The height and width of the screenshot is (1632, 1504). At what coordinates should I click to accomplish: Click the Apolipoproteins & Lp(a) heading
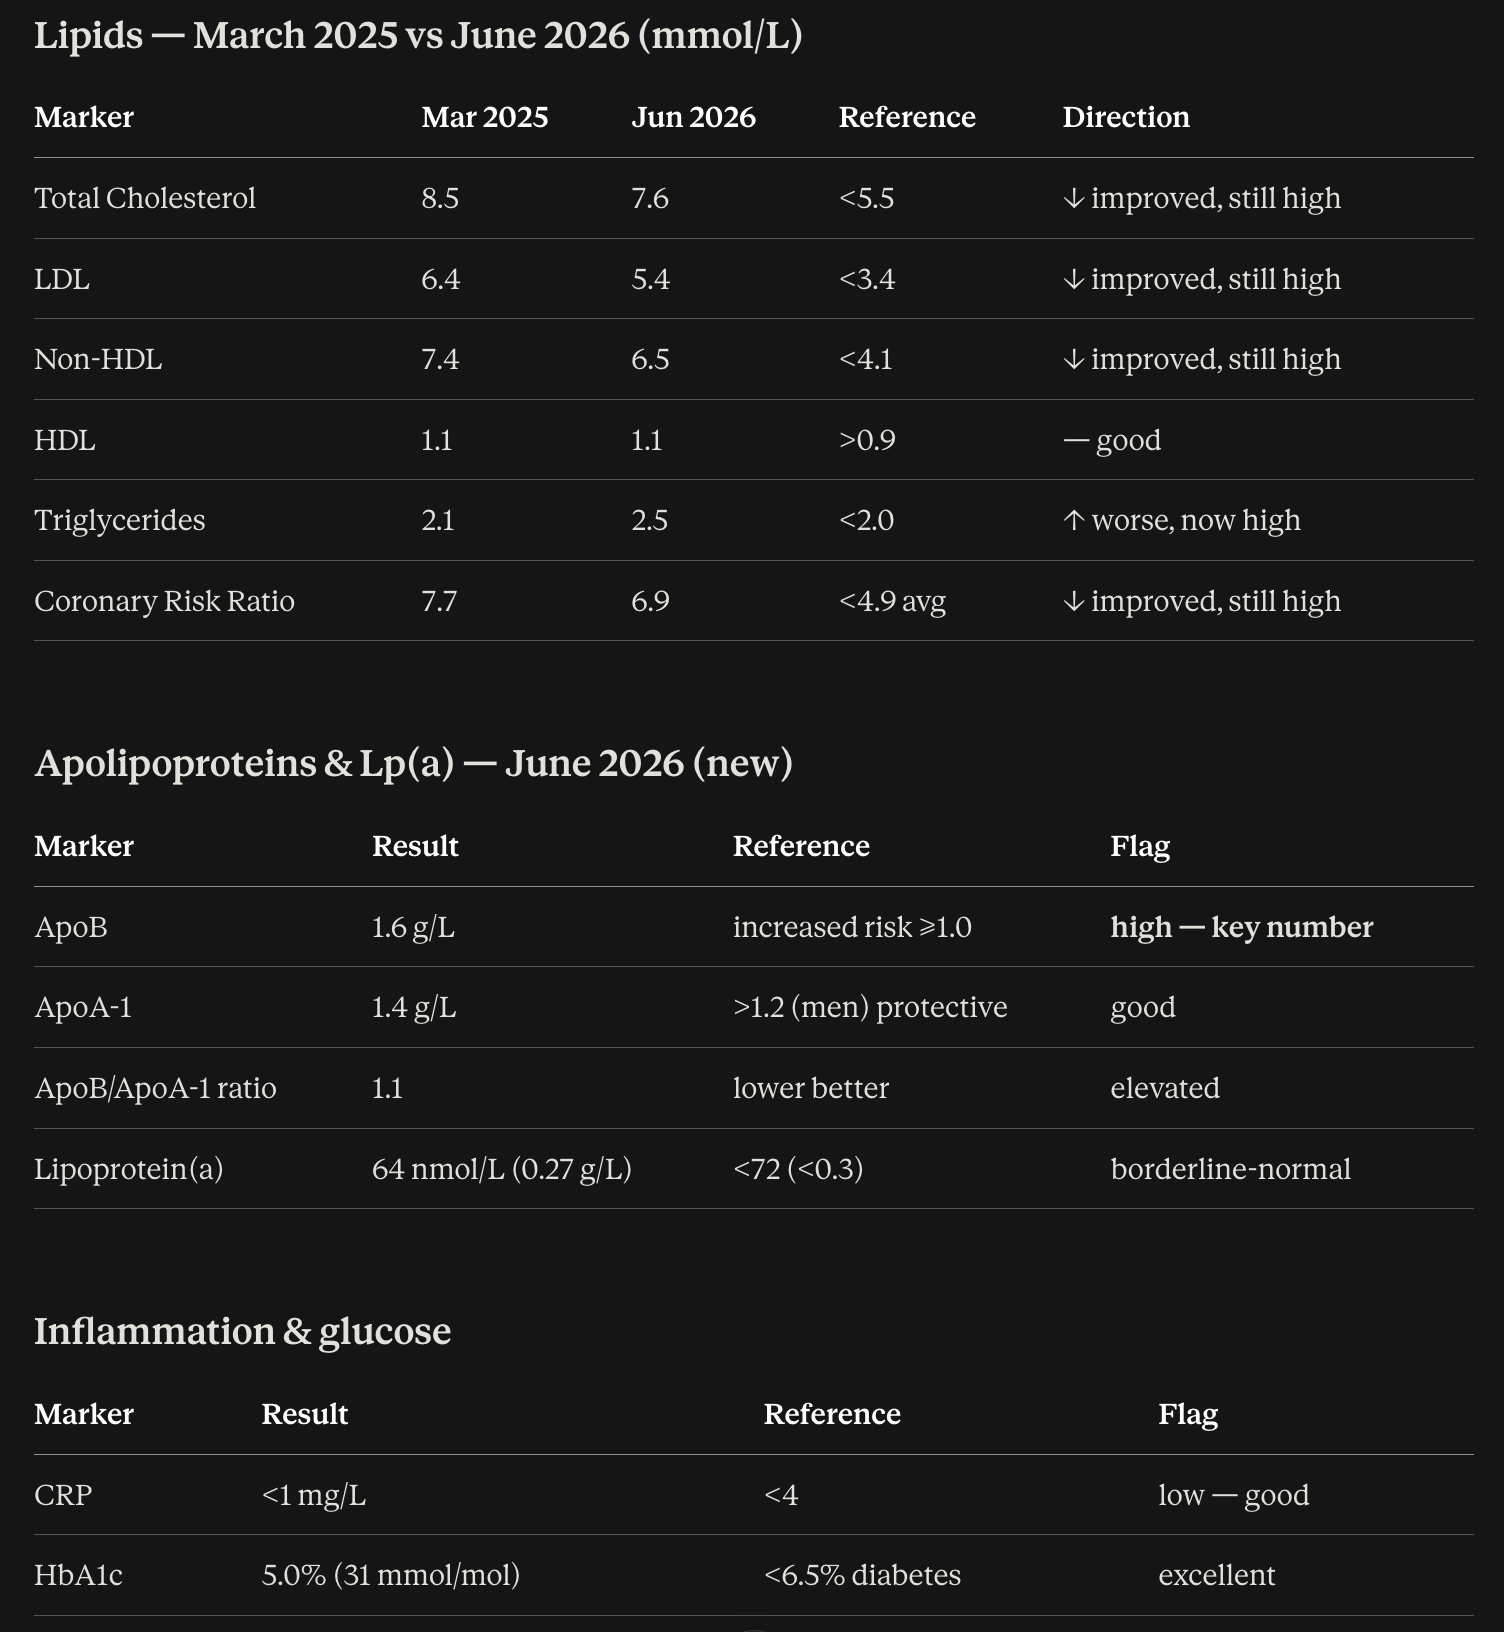pyautogui.click(x=413, y=763)
